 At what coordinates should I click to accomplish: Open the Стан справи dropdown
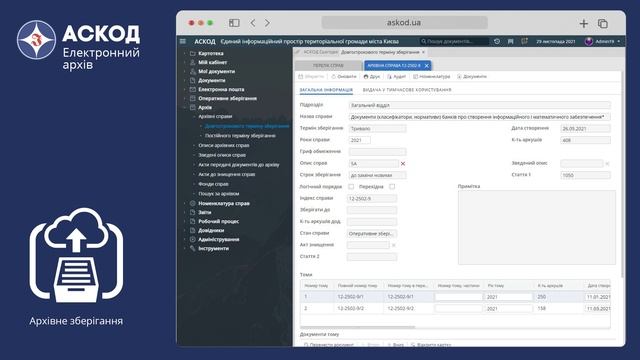[371, 233]
